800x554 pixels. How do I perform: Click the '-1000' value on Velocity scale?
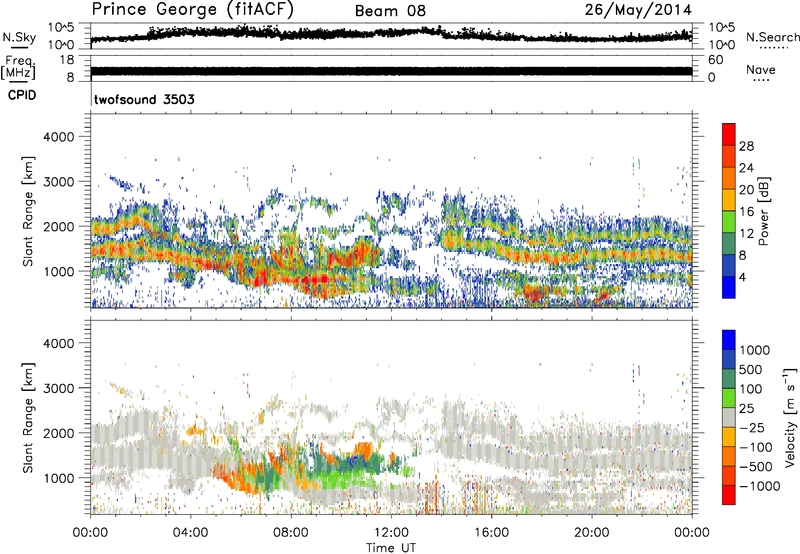760,486
